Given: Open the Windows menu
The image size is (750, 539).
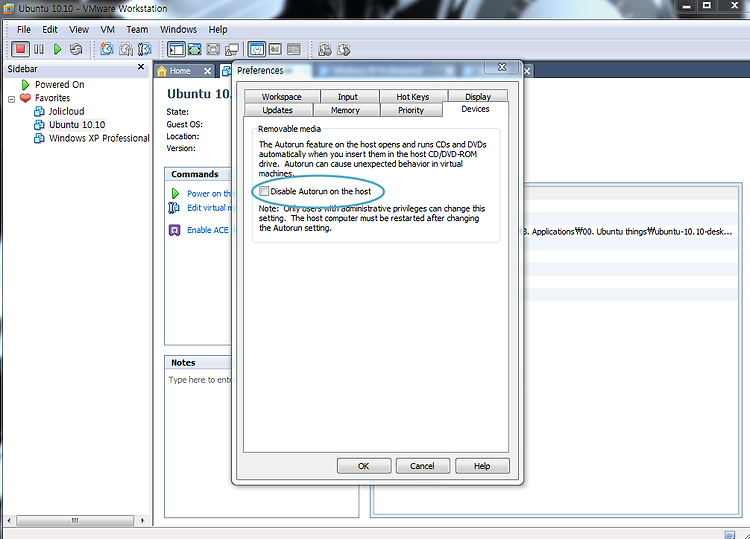Looking at the screenshot, I should tap(178, 30).
